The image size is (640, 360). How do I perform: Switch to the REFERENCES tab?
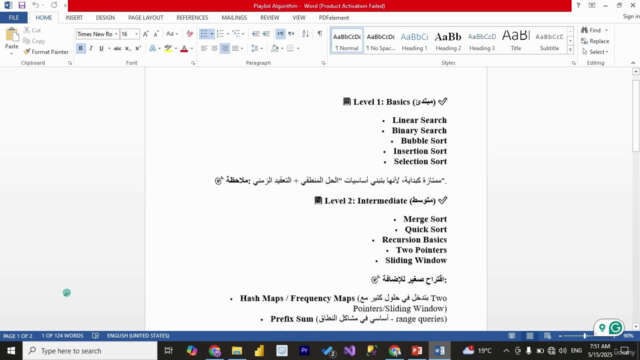point(192,18)
